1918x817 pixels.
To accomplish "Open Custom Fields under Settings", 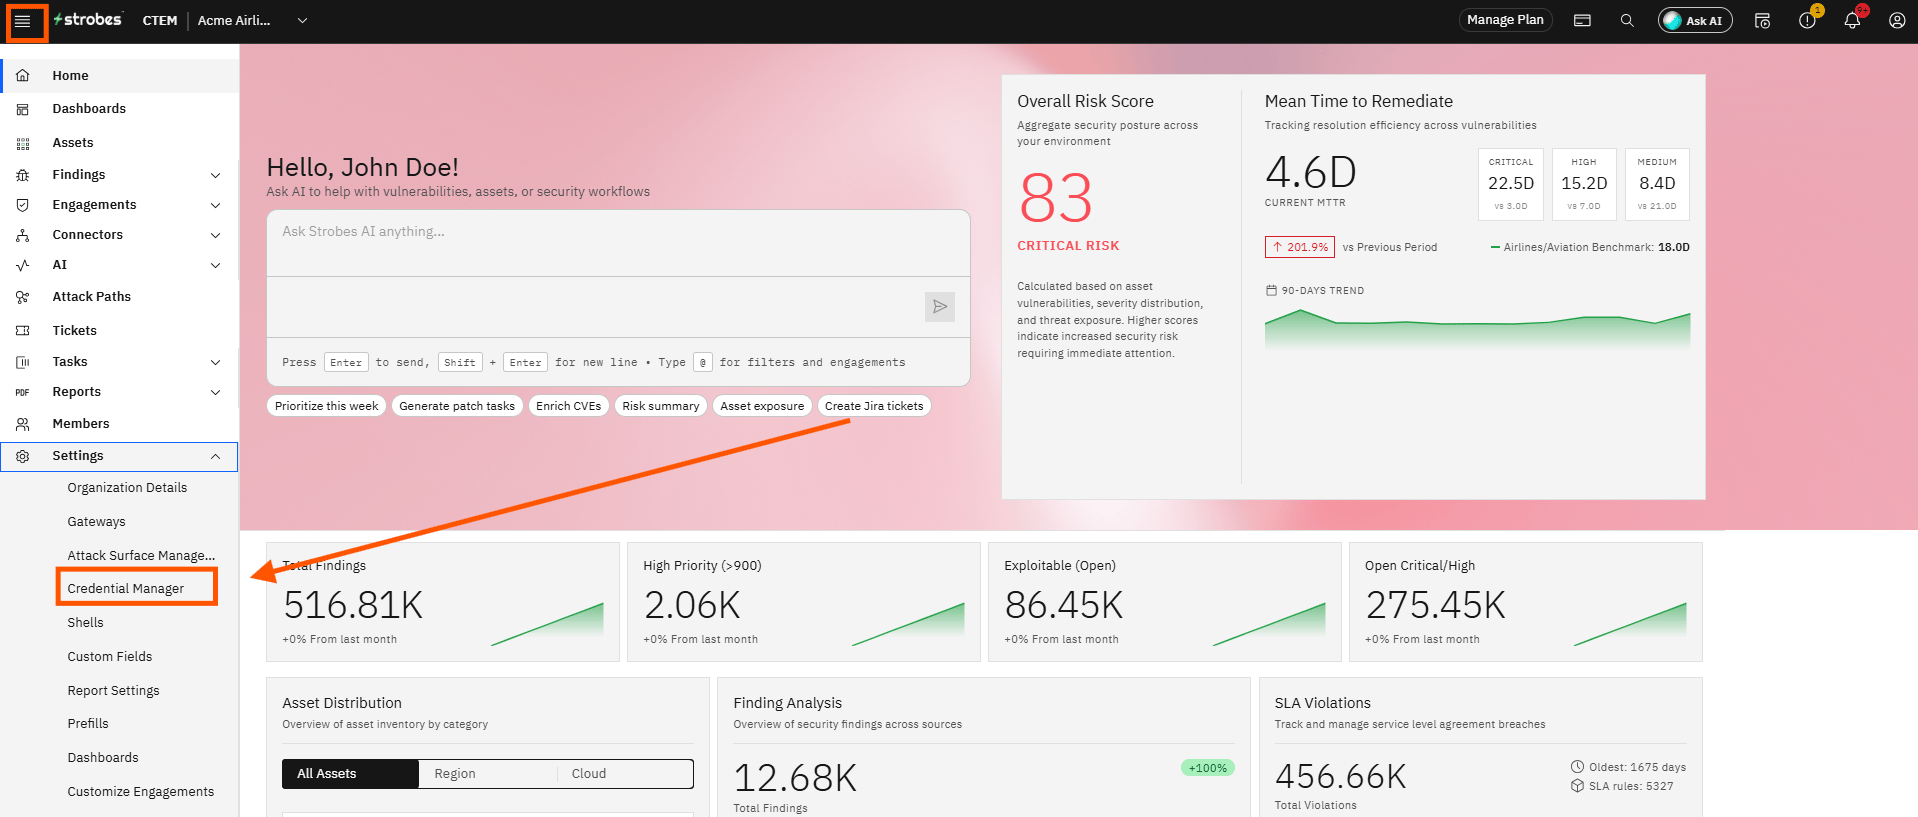I will click(x=110, y=657).
